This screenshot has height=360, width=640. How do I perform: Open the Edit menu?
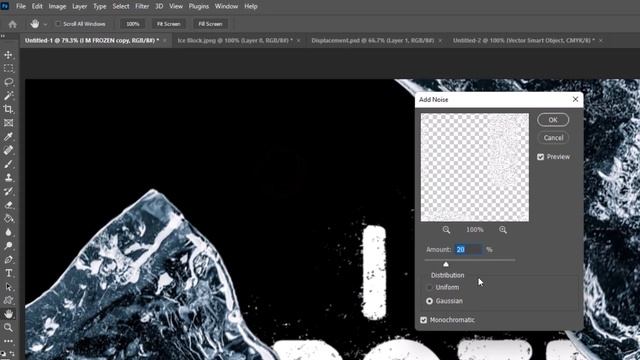click(x=37, y=6)
